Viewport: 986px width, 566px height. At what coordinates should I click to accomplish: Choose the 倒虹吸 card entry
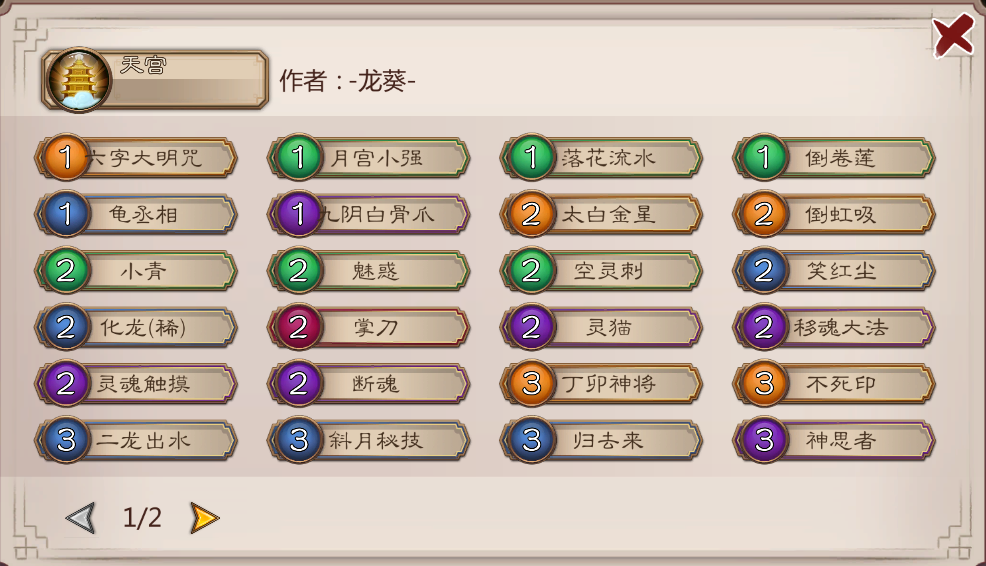[834, 214]
